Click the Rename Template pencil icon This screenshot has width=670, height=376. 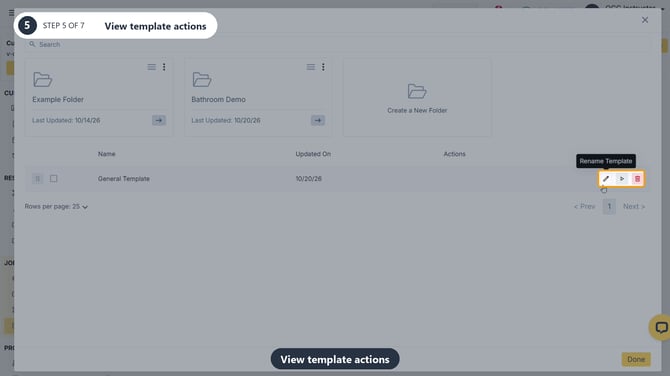[605, 179]
